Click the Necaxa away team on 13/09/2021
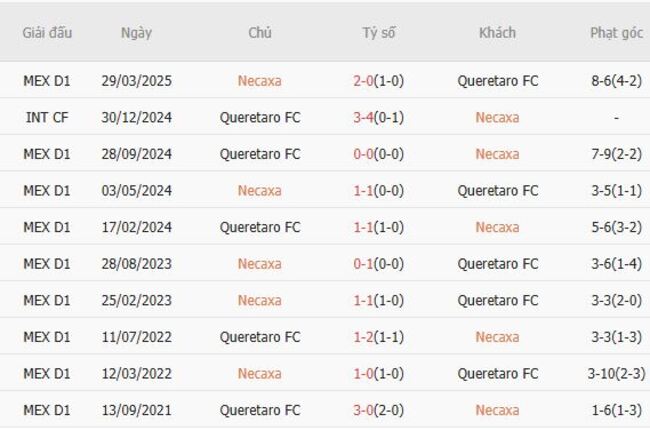650x430 pixels. coord(497,410)
